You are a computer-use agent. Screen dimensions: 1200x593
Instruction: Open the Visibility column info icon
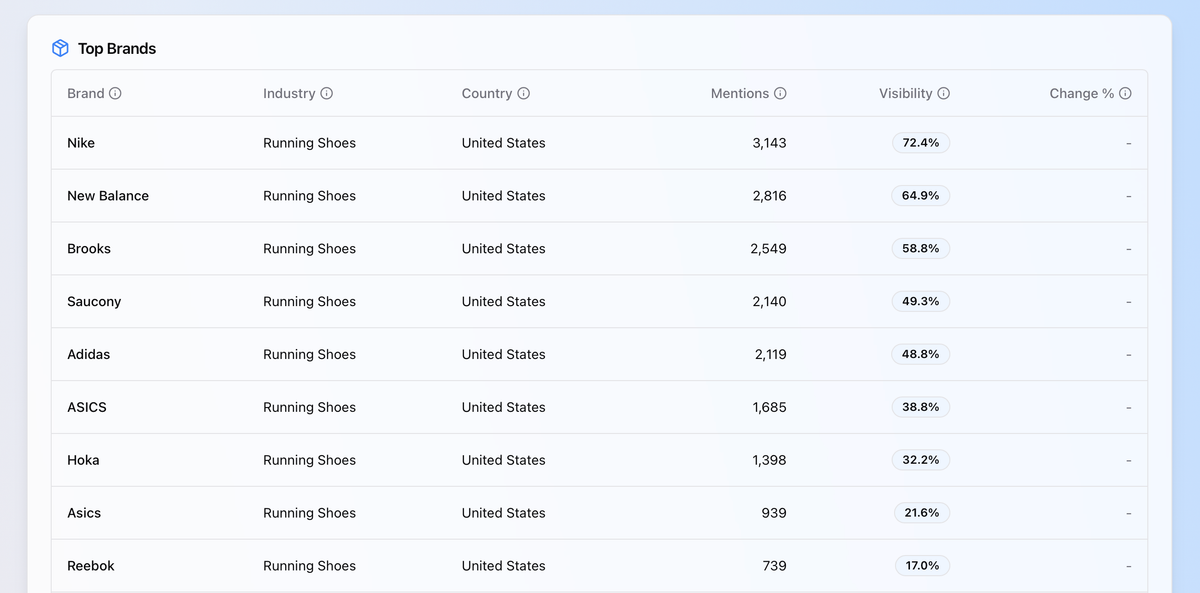point(944,93)
